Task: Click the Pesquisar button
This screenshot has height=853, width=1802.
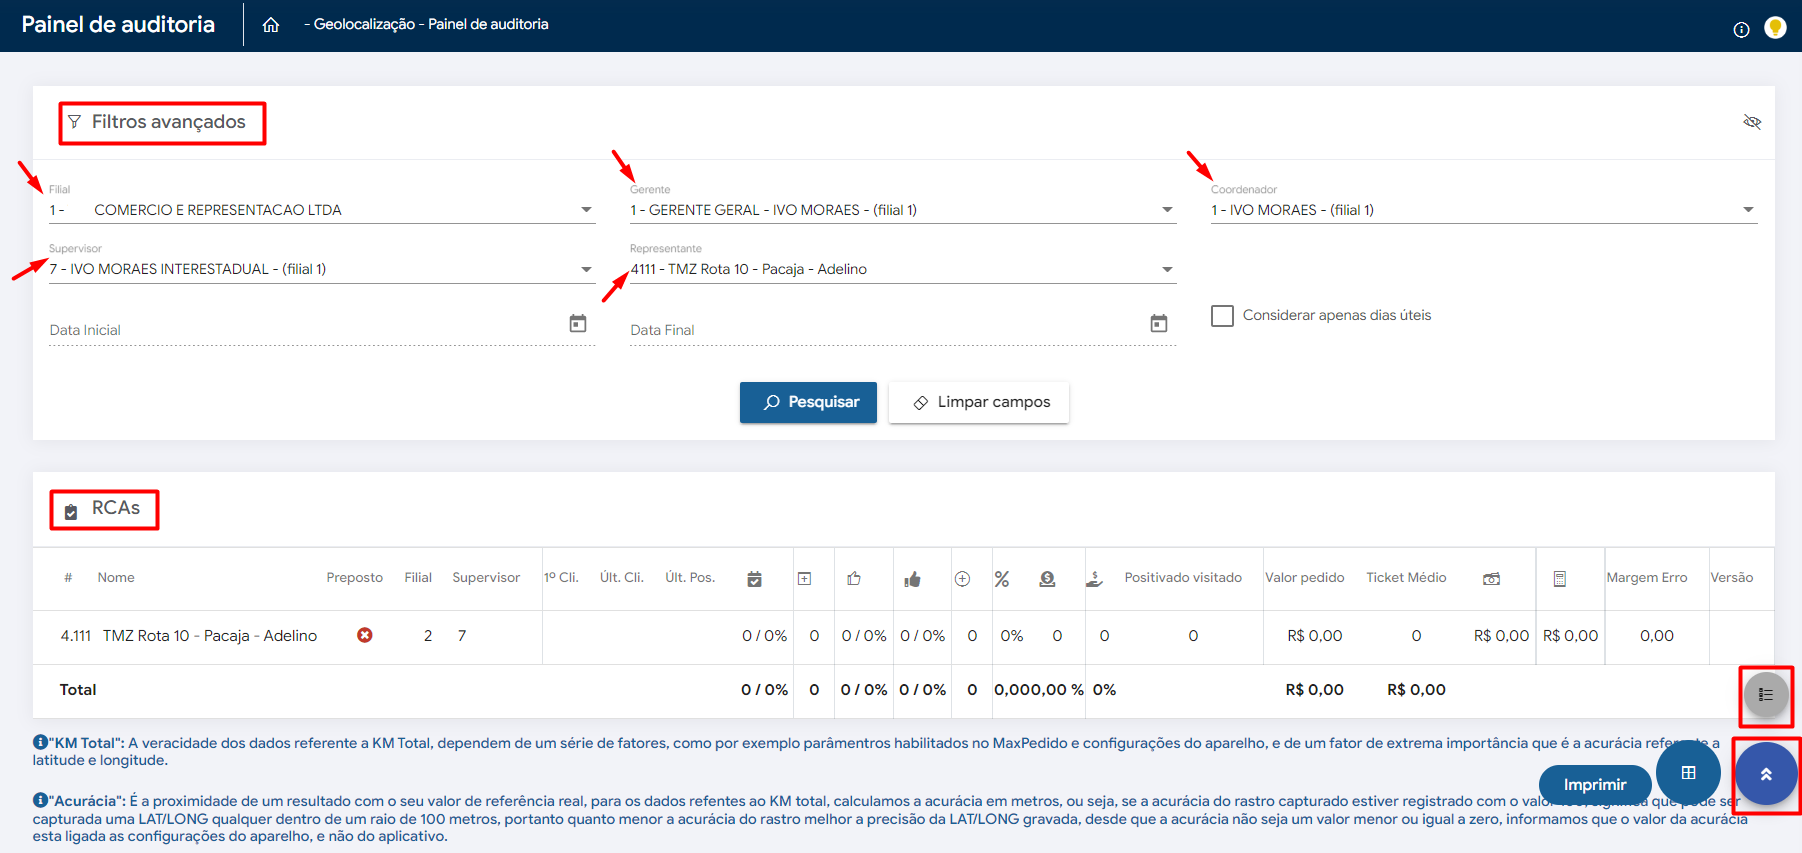Action: pos(808,402)
